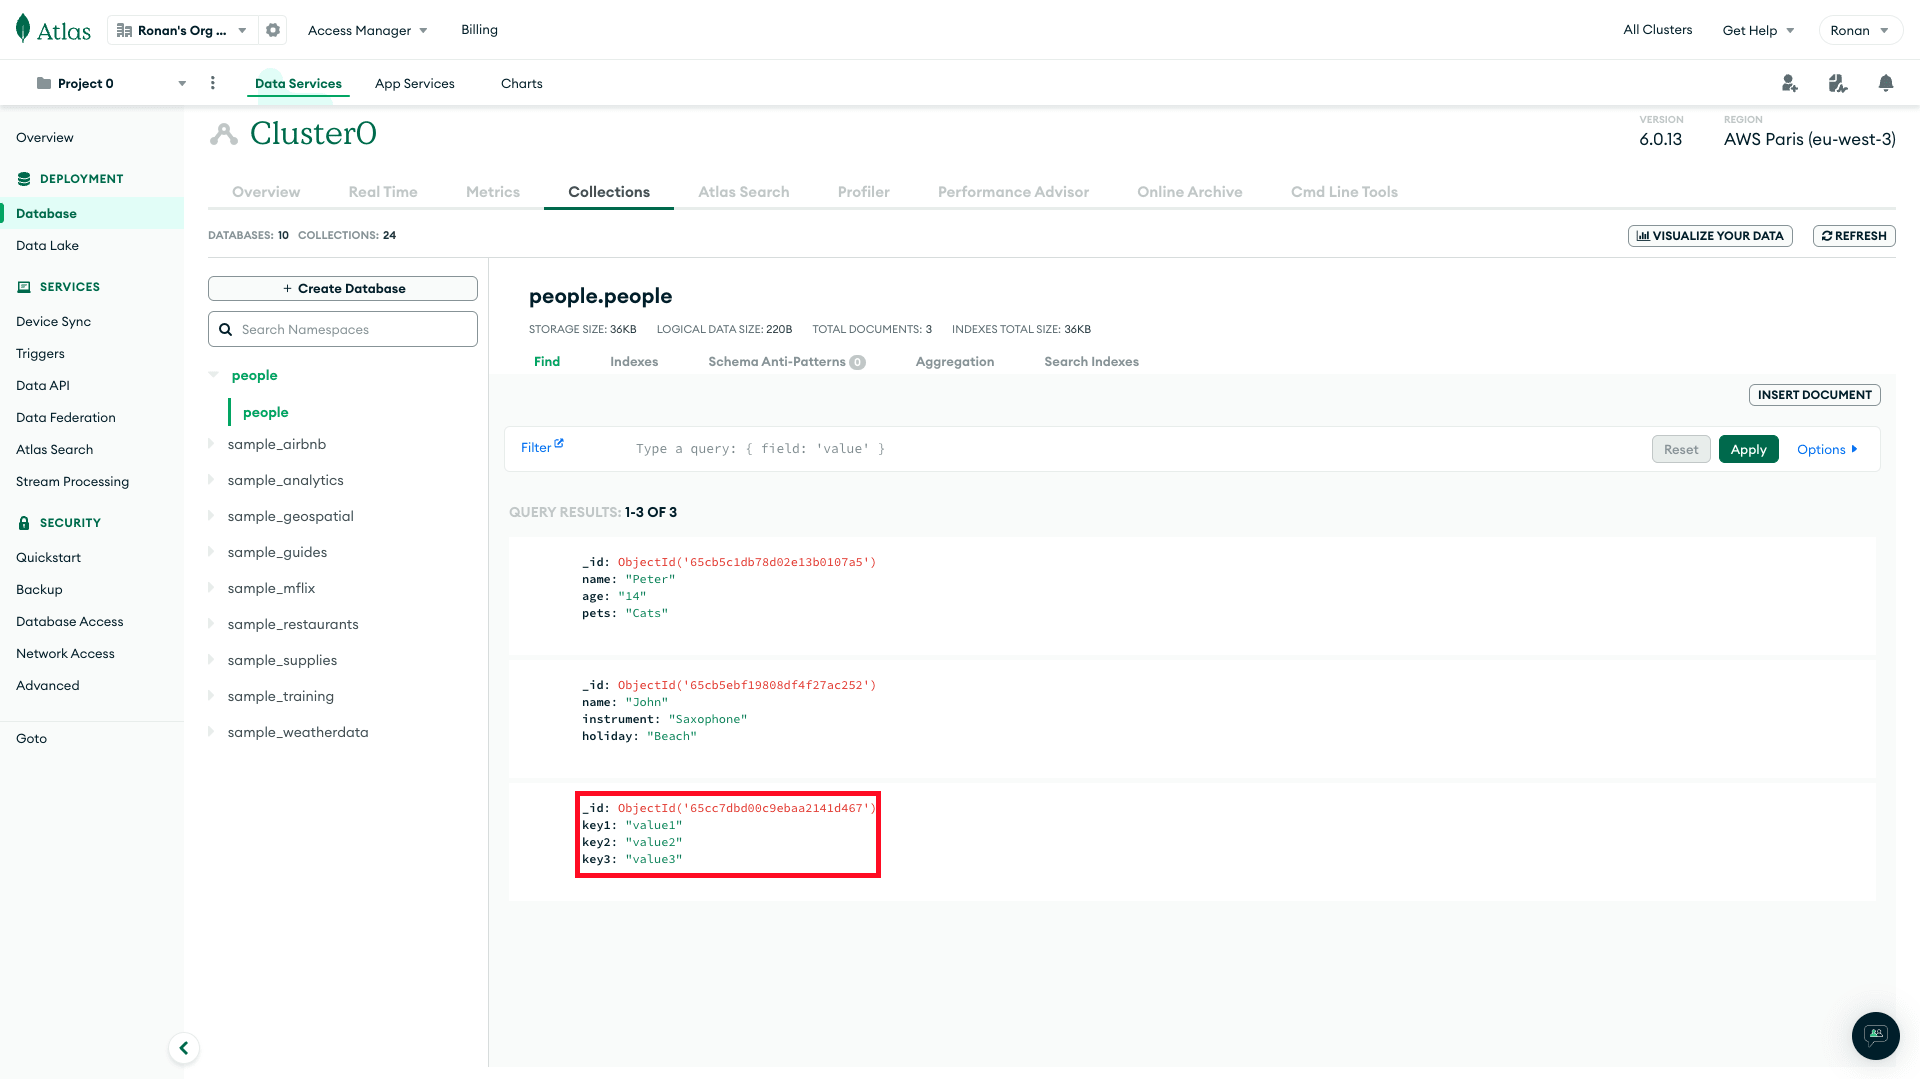This screenshot has height=1079, width=1920.
Task: Click the filter query input field
Action: click(1135, 449)
